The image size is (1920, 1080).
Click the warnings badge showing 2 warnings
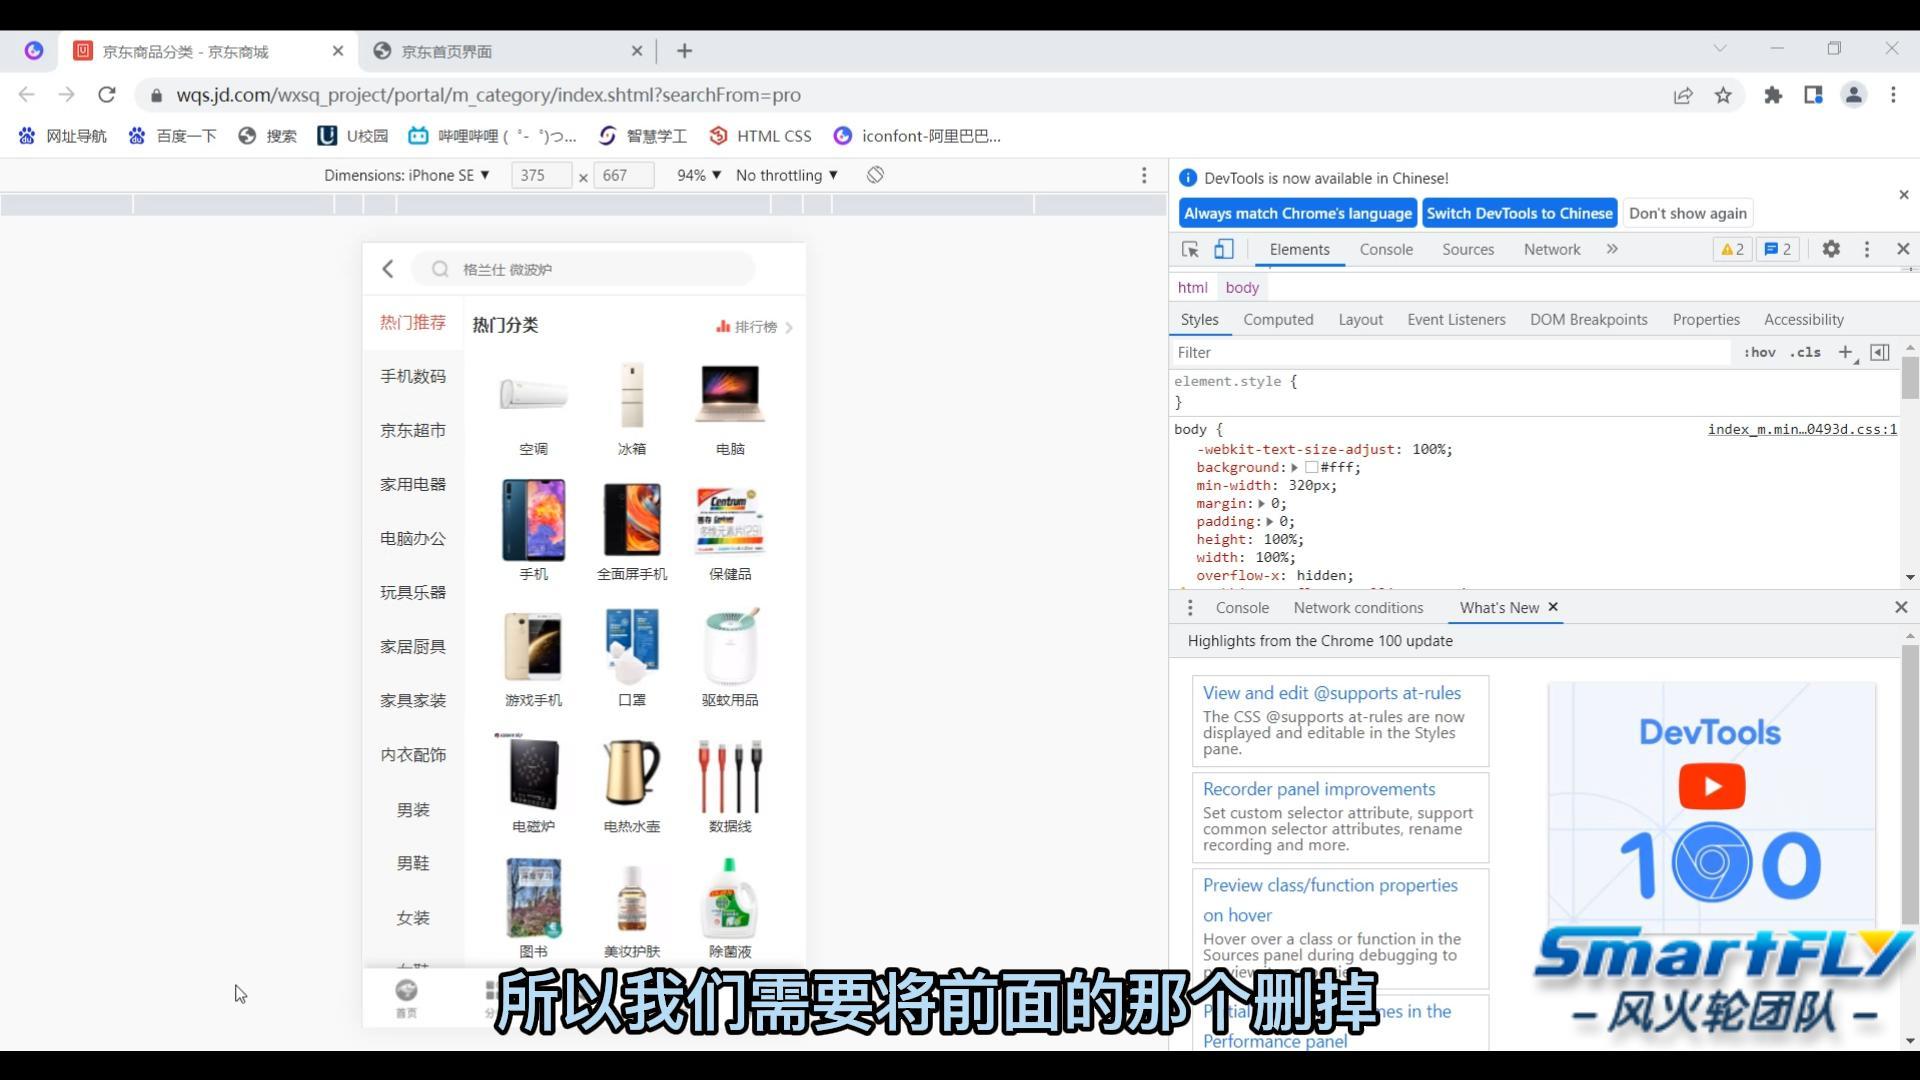click(x=1731, y=249)
